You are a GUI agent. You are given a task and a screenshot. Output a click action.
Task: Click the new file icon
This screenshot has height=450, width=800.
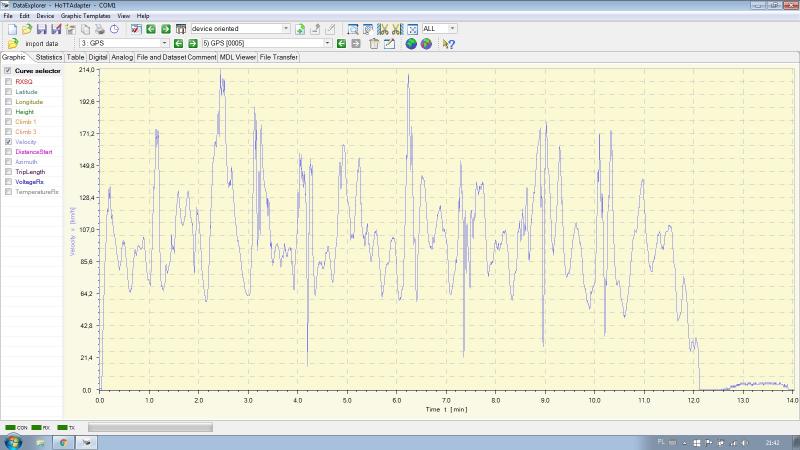tap(12, 29)
